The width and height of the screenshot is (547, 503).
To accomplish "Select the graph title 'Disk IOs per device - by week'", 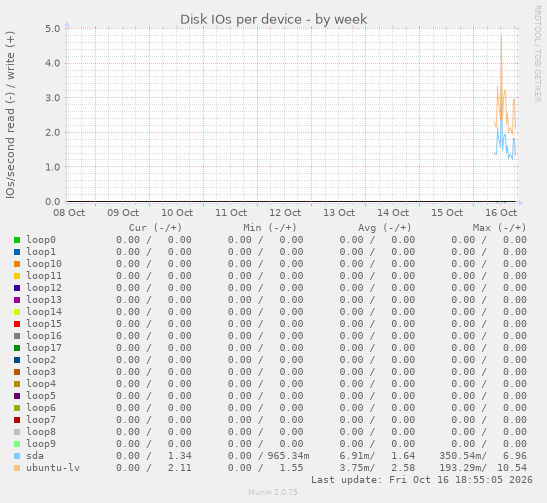I will tap(274, 20).
